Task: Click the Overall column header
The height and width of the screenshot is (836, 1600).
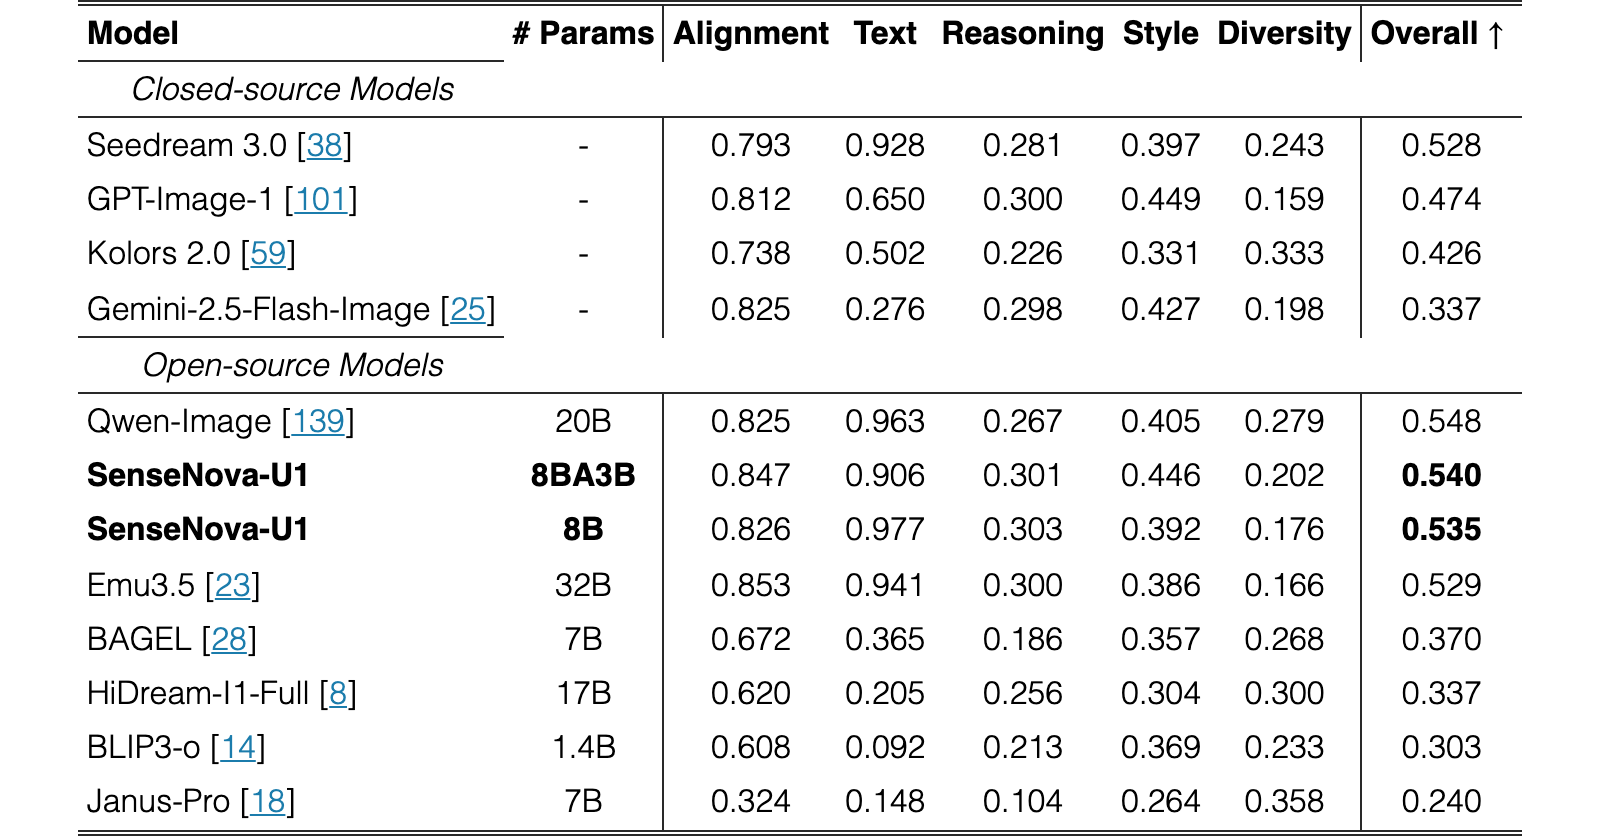Action: [x=1424, y=33]
